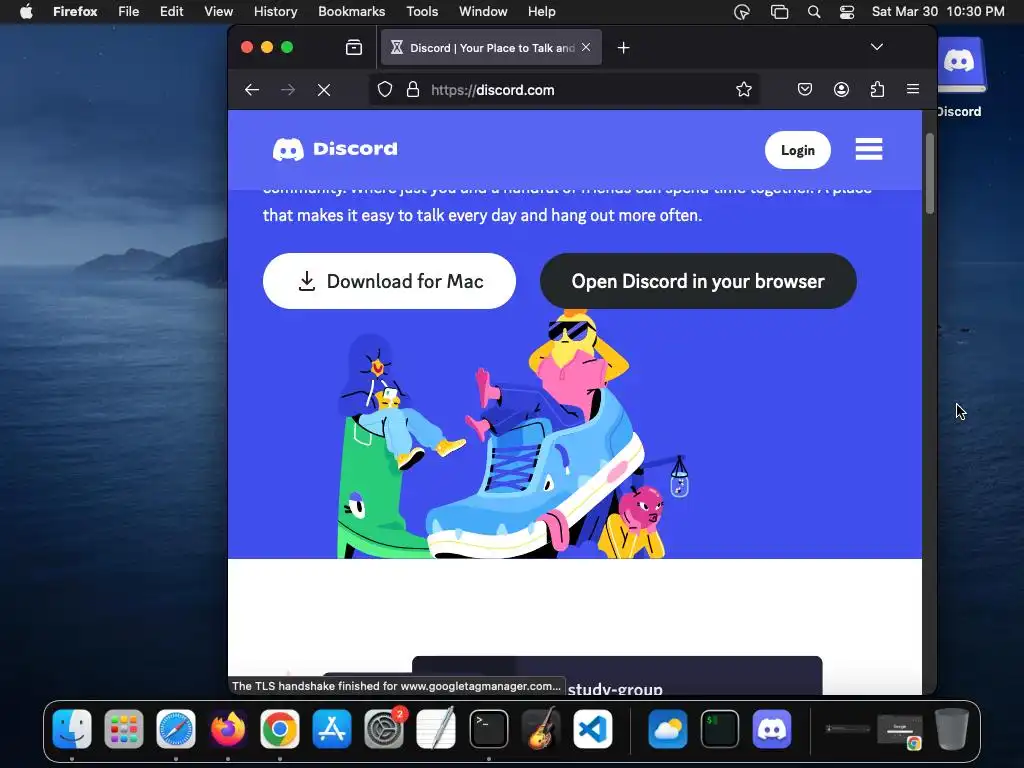
Task: Expand the list all tabs chevron
Action: (877, 47)
